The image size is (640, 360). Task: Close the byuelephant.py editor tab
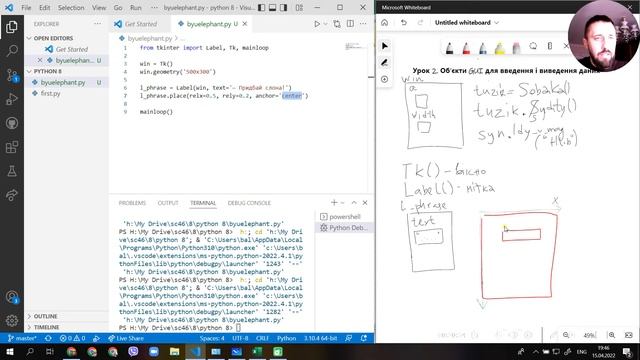245,24
